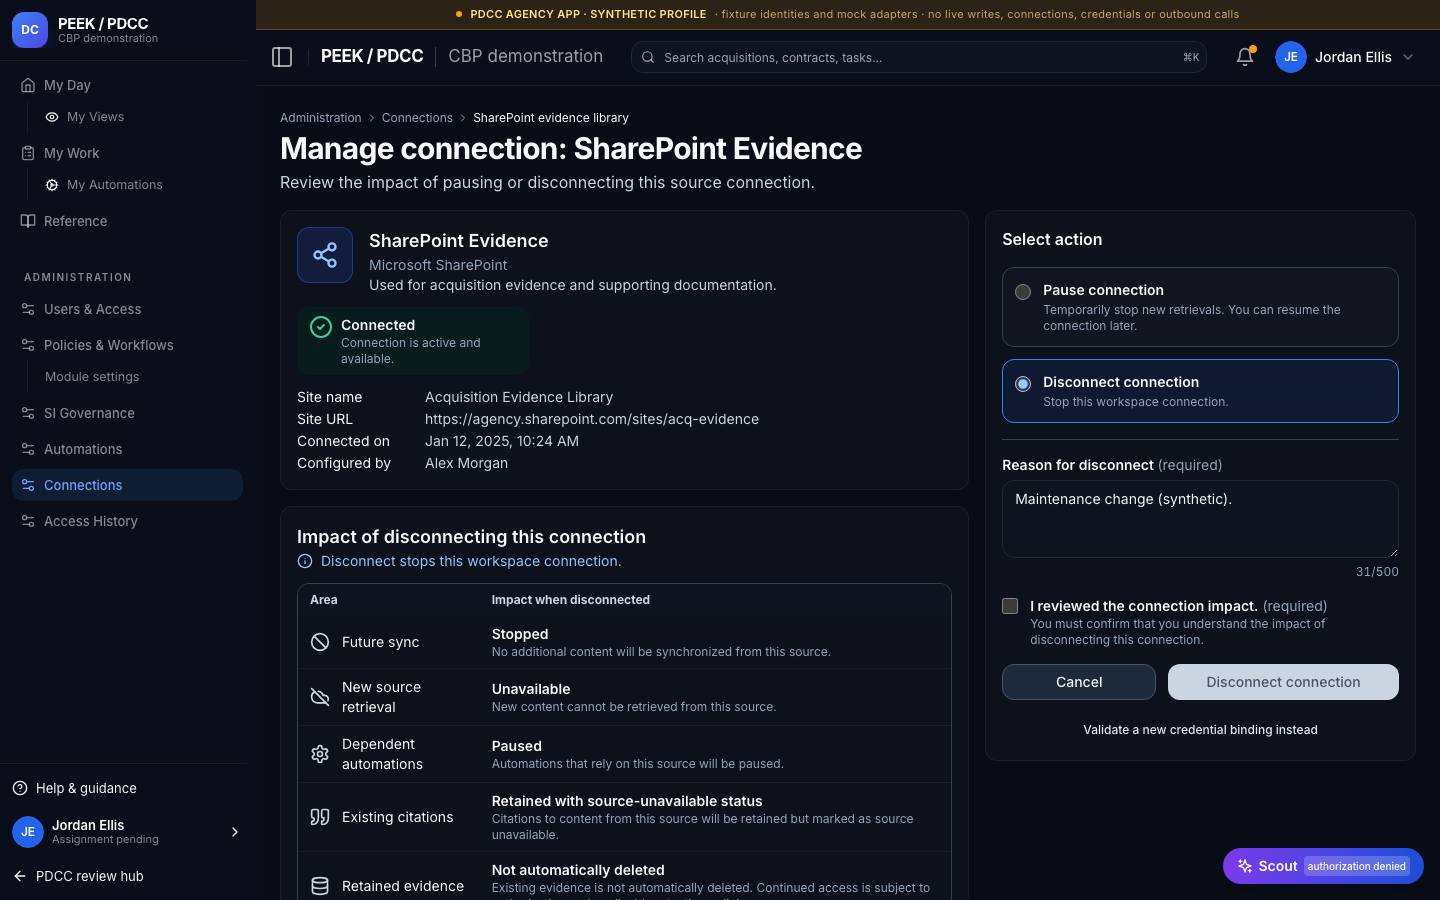Open the Automations admin item
Image resolution: width=1440 pixels, height=900 pixels.
tap(127, 449)
